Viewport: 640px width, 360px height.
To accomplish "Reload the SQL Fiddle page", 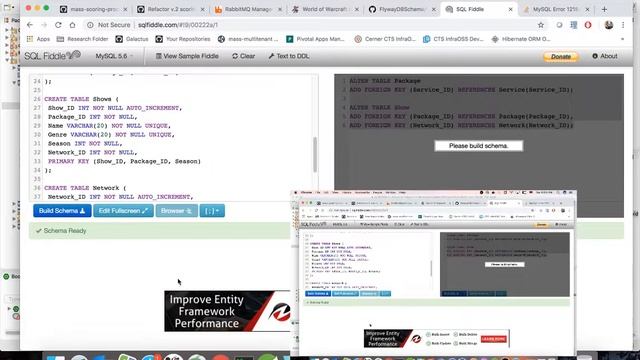I will point(58,25).
